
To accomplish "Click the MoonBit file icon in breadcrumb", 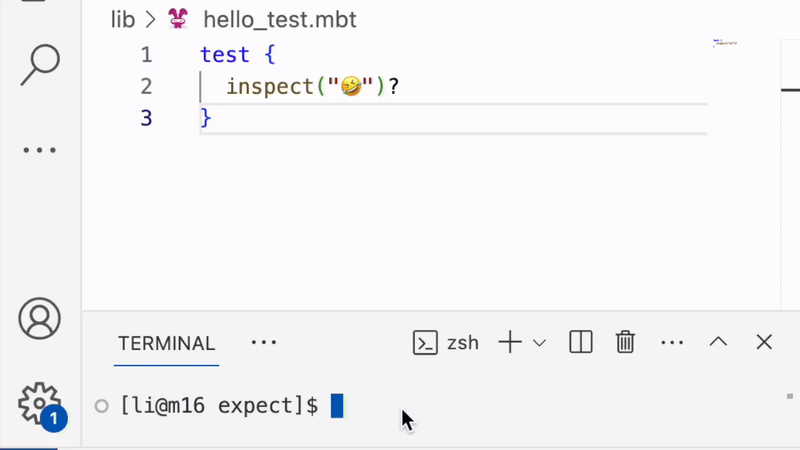I will (x=177, y=19).
